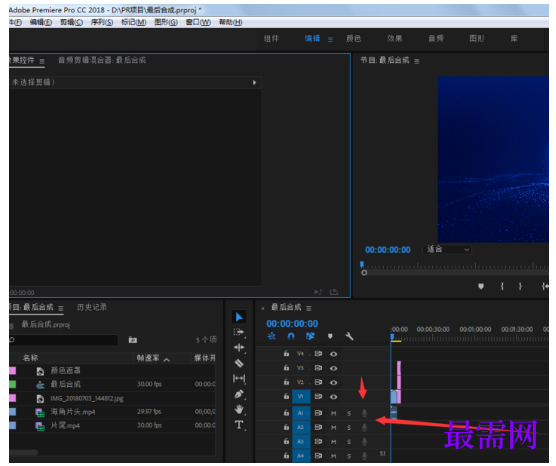Image resolution: width=556 pixels, height=466 pixels.
Task: Click export icon at Effect Controls bottom
Action: coord(334,292)
